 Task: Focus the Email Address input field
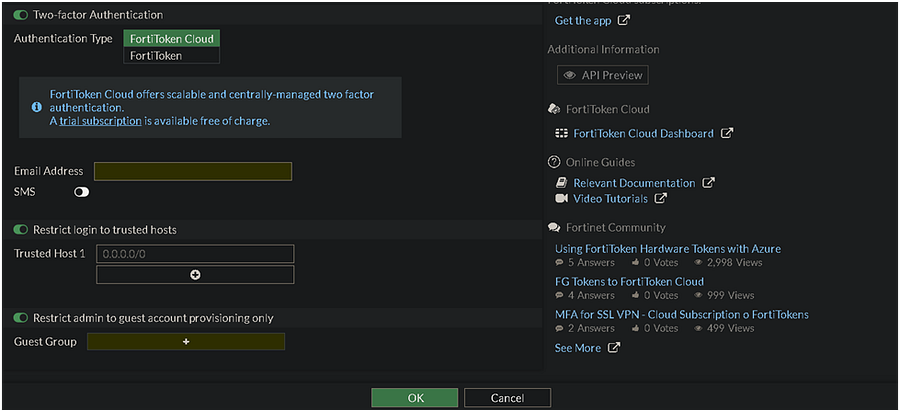pyautogui.click(x=193, y=171)
